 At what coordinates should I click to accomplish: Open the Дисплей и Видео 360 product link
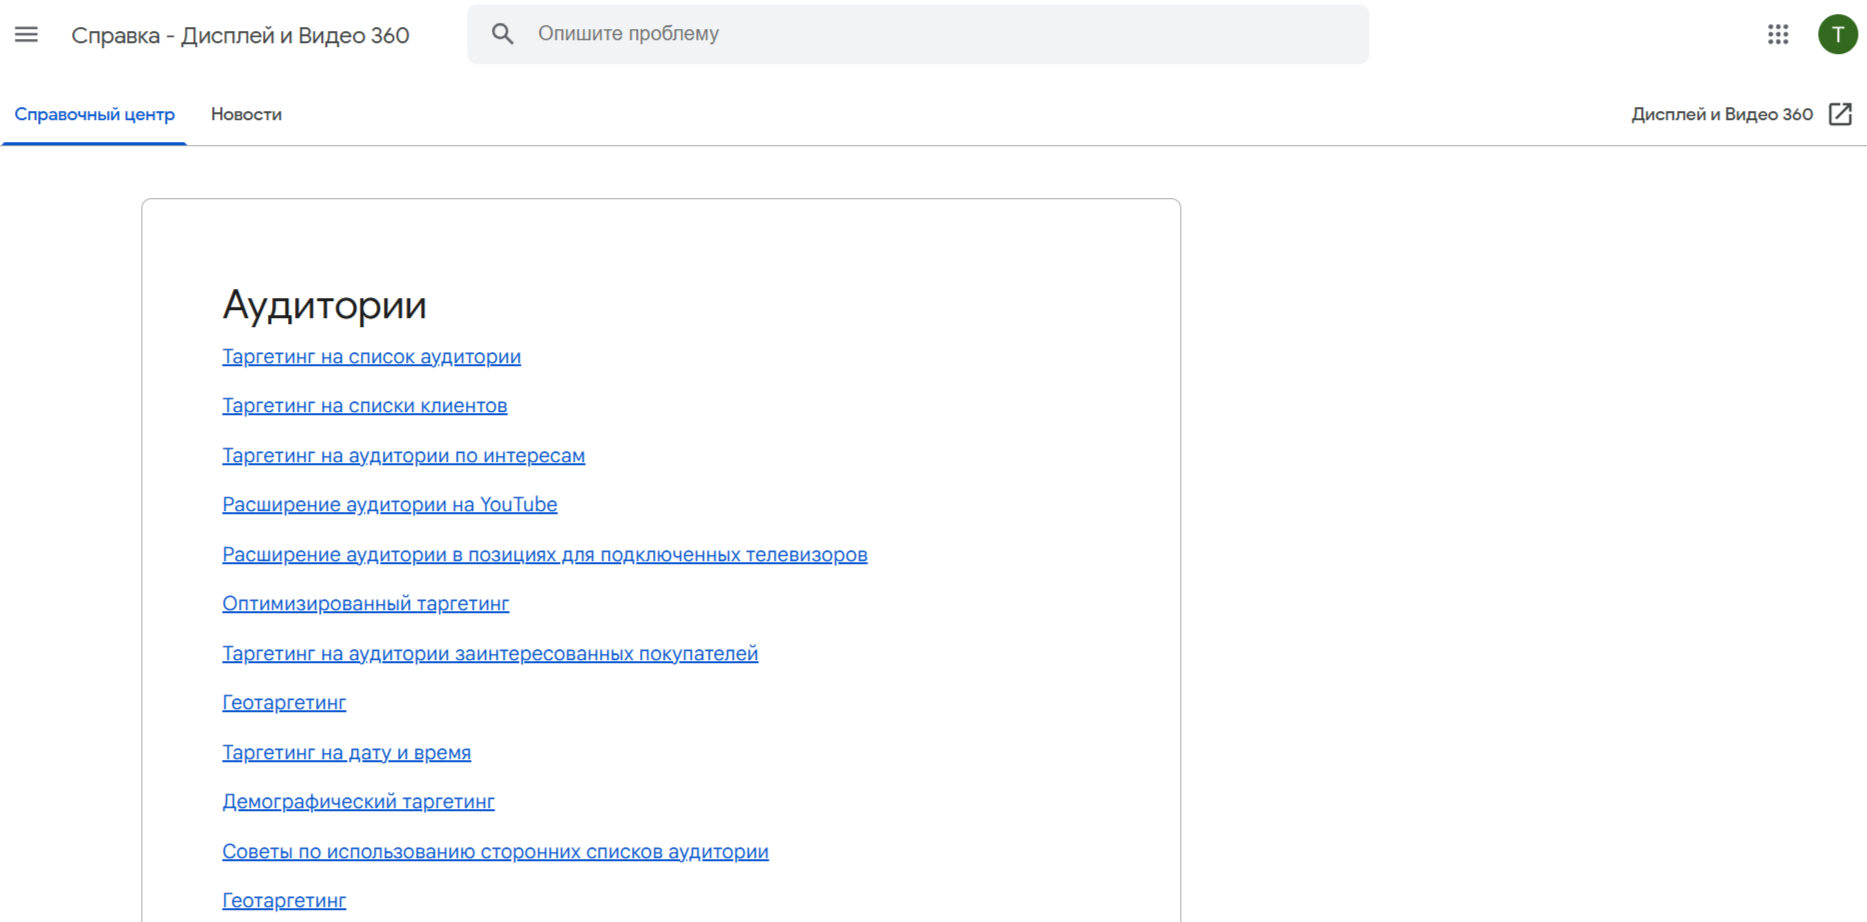1722,115
